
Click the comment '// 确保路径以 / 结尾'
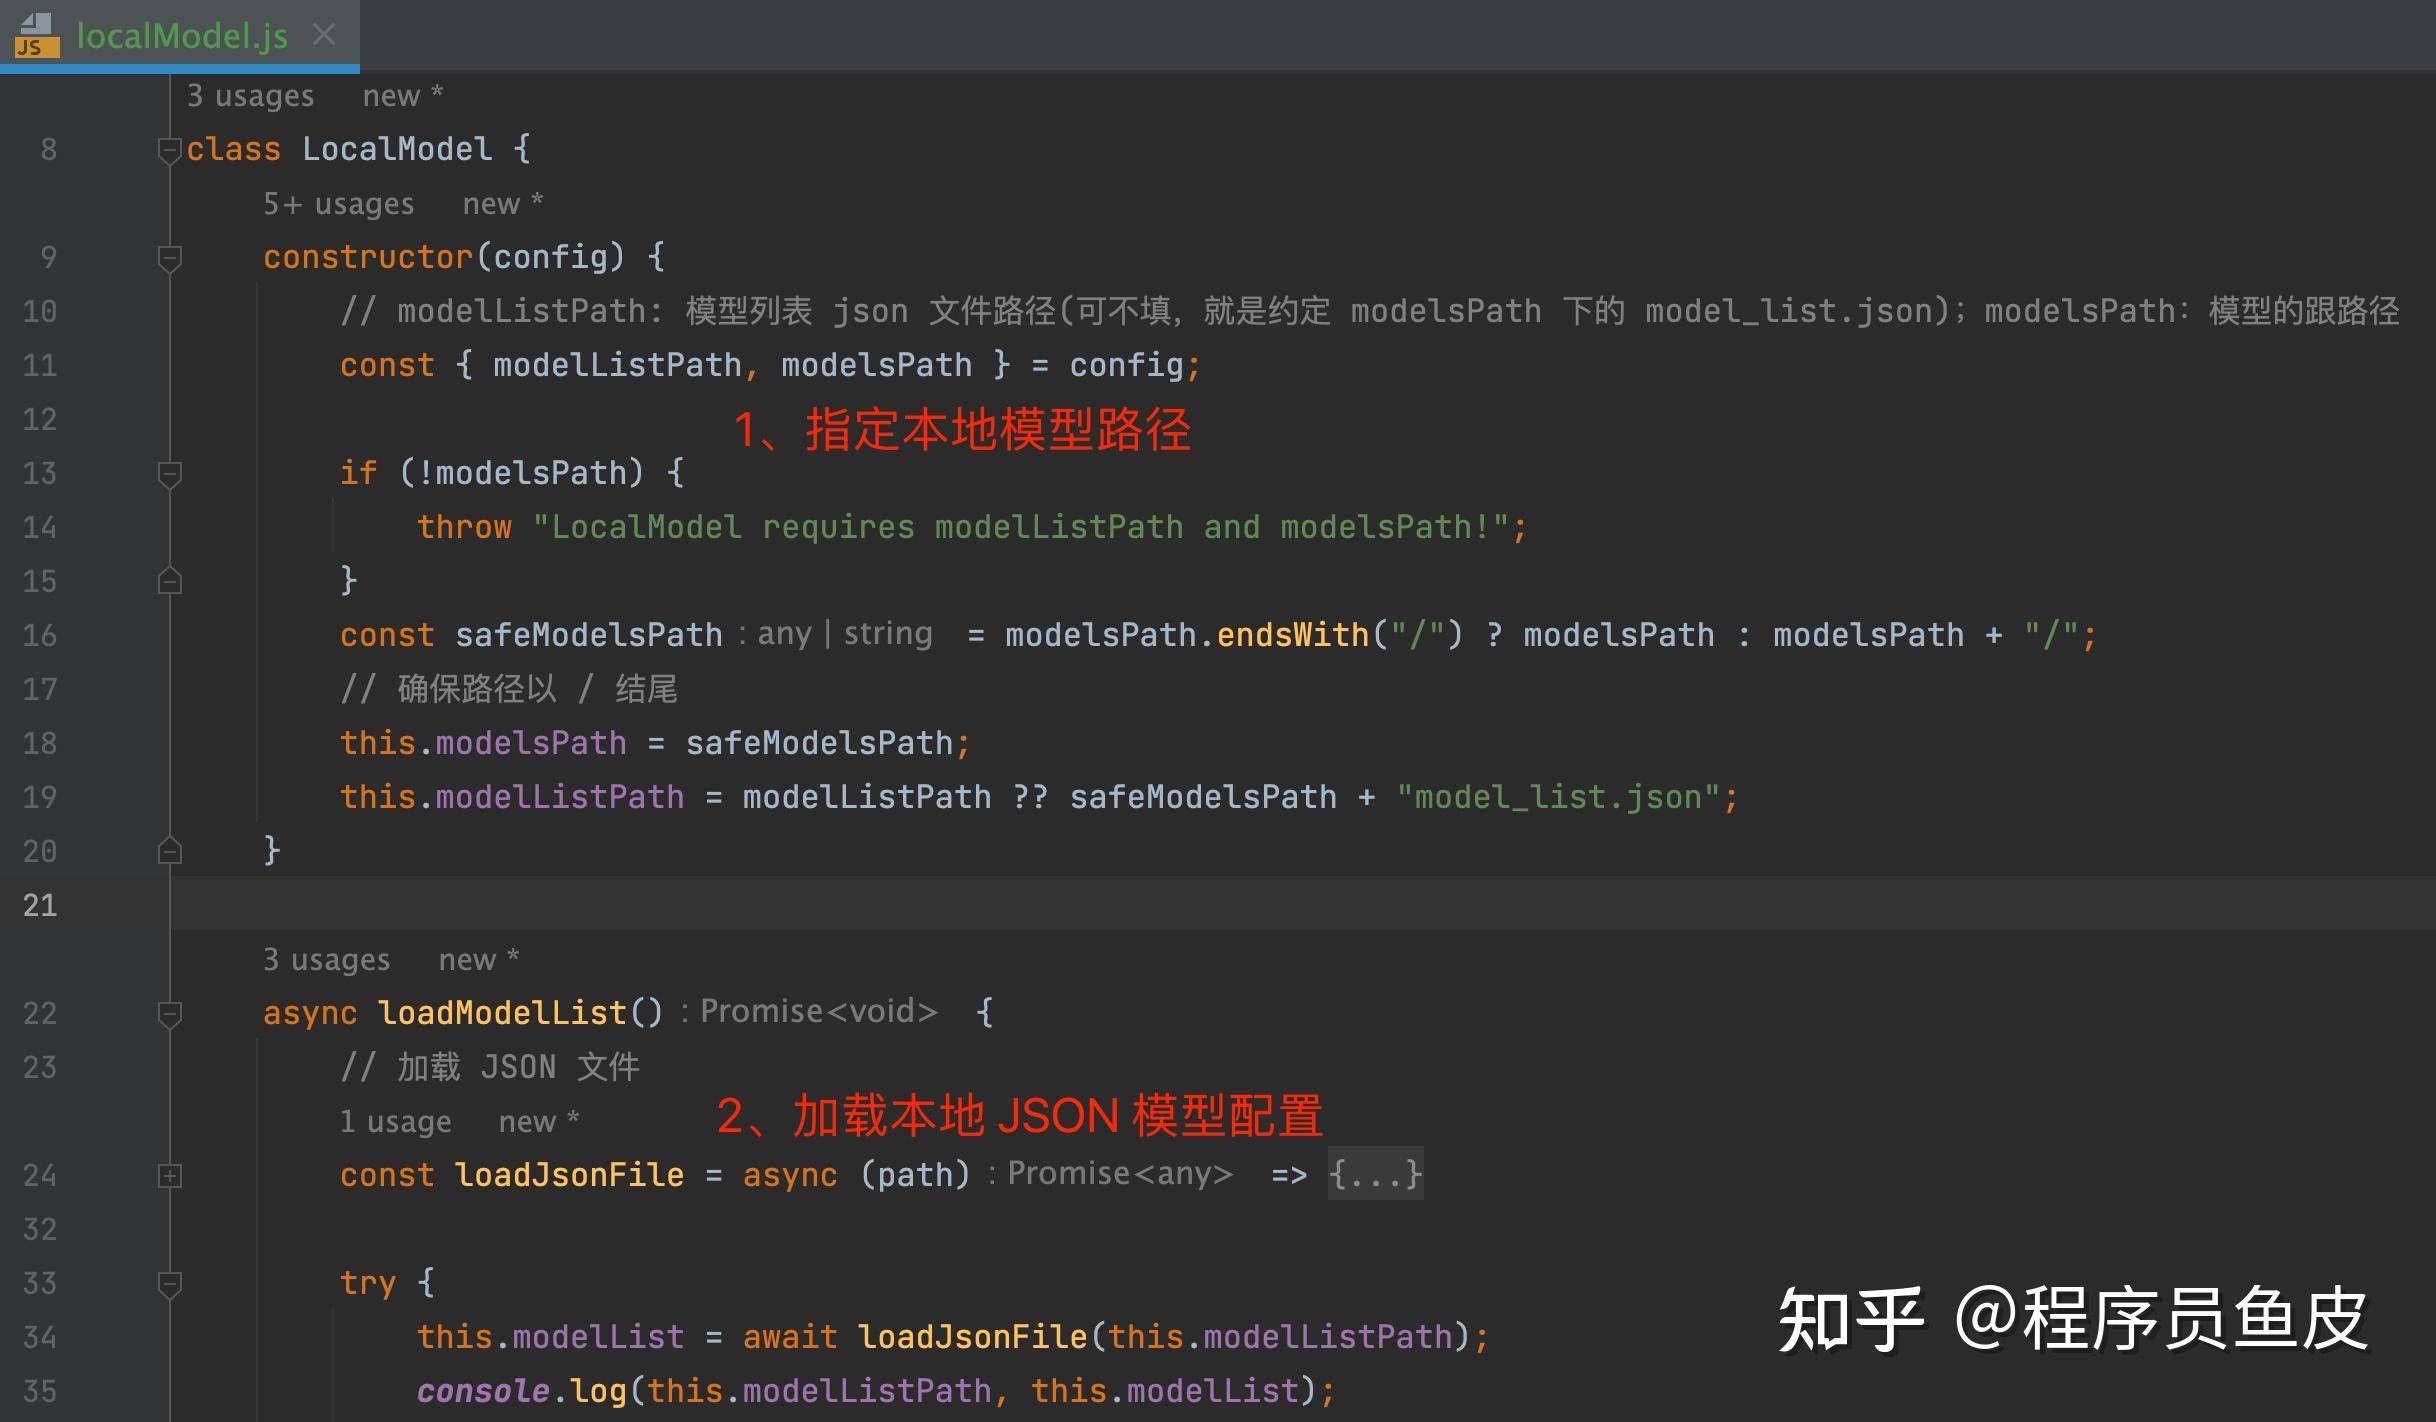[x=509, y=690]
